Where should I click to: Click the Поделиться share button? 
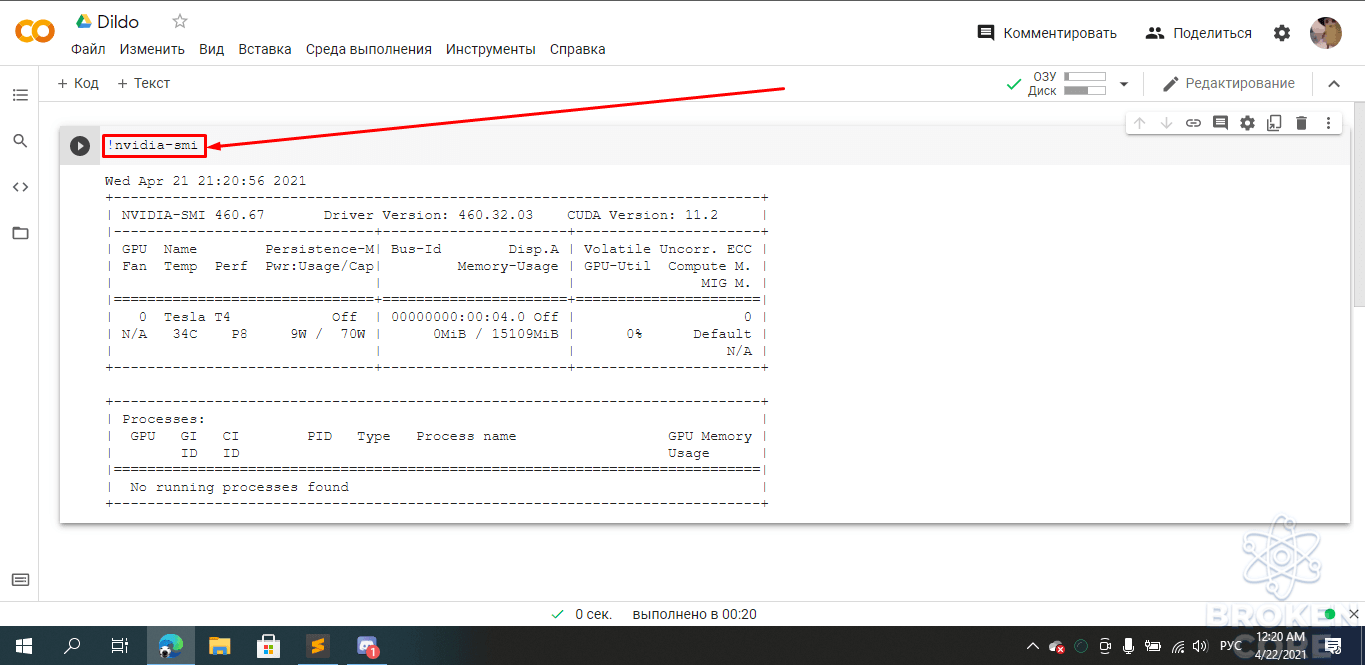tap(1199, 33)
